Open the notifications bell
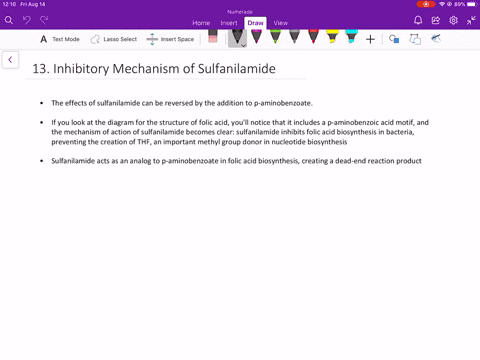Image resolution: width=480 pixels, height=360 pixels. 418,20
